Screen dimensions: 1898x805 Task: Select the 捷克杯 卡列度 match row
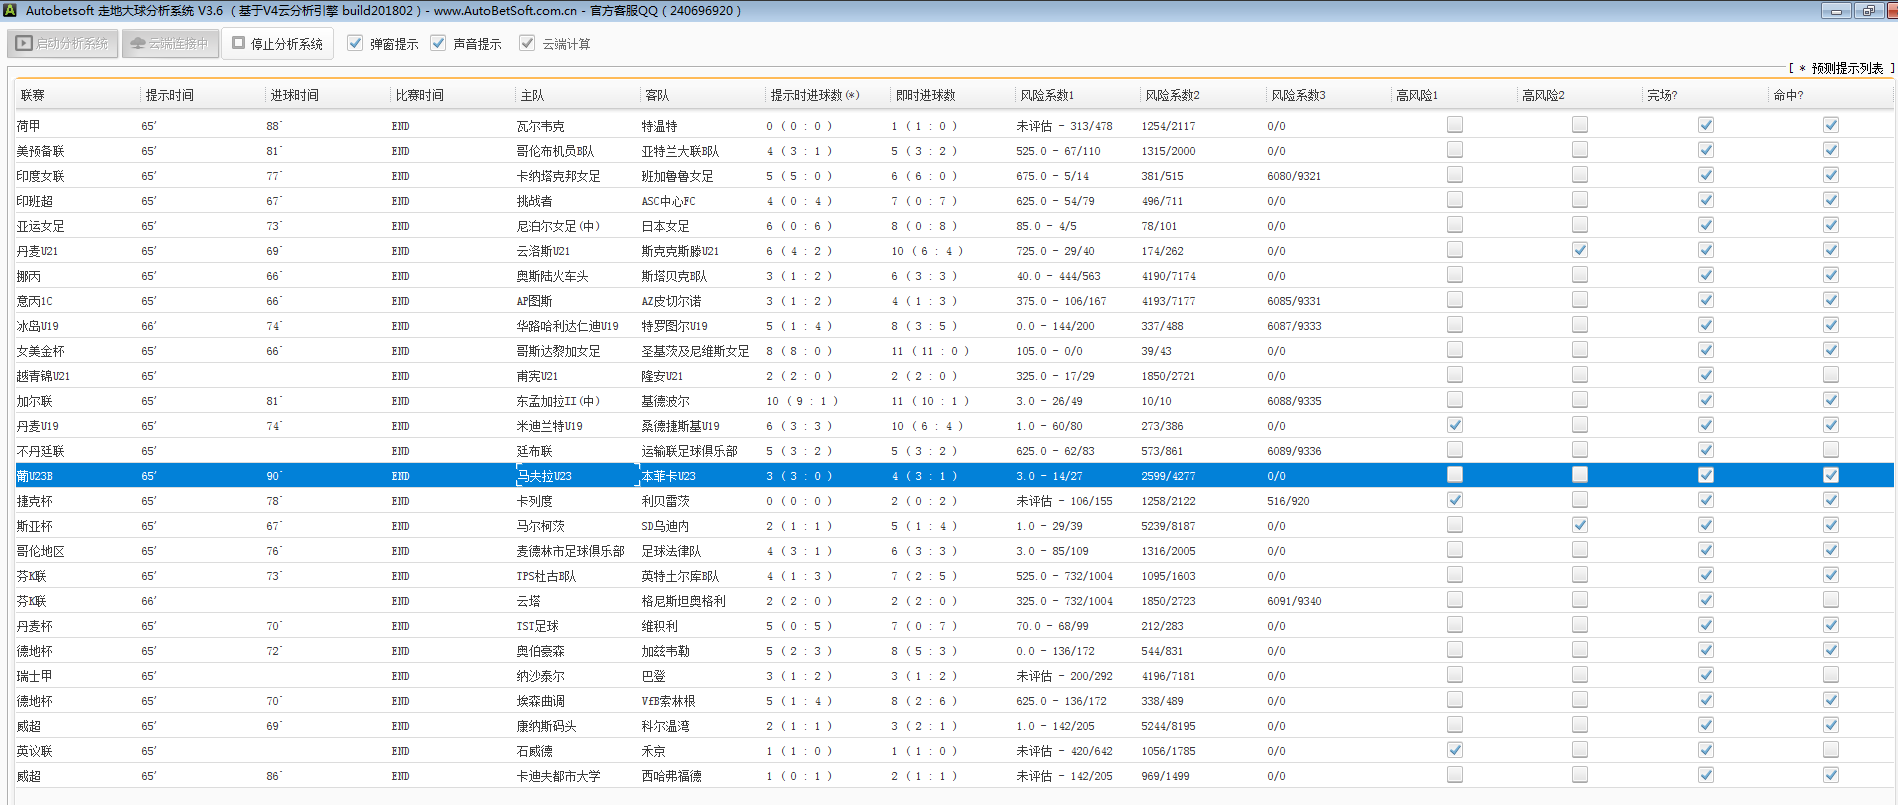534,501
